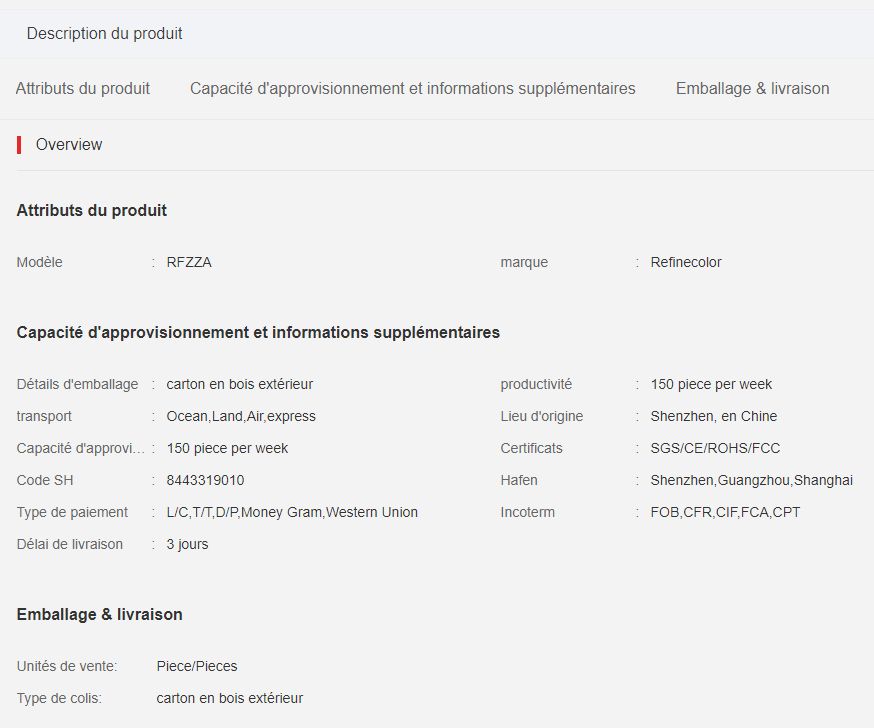Switch to the "Emballage & livraison" tab
874x728 pixels.
[753, 88]
